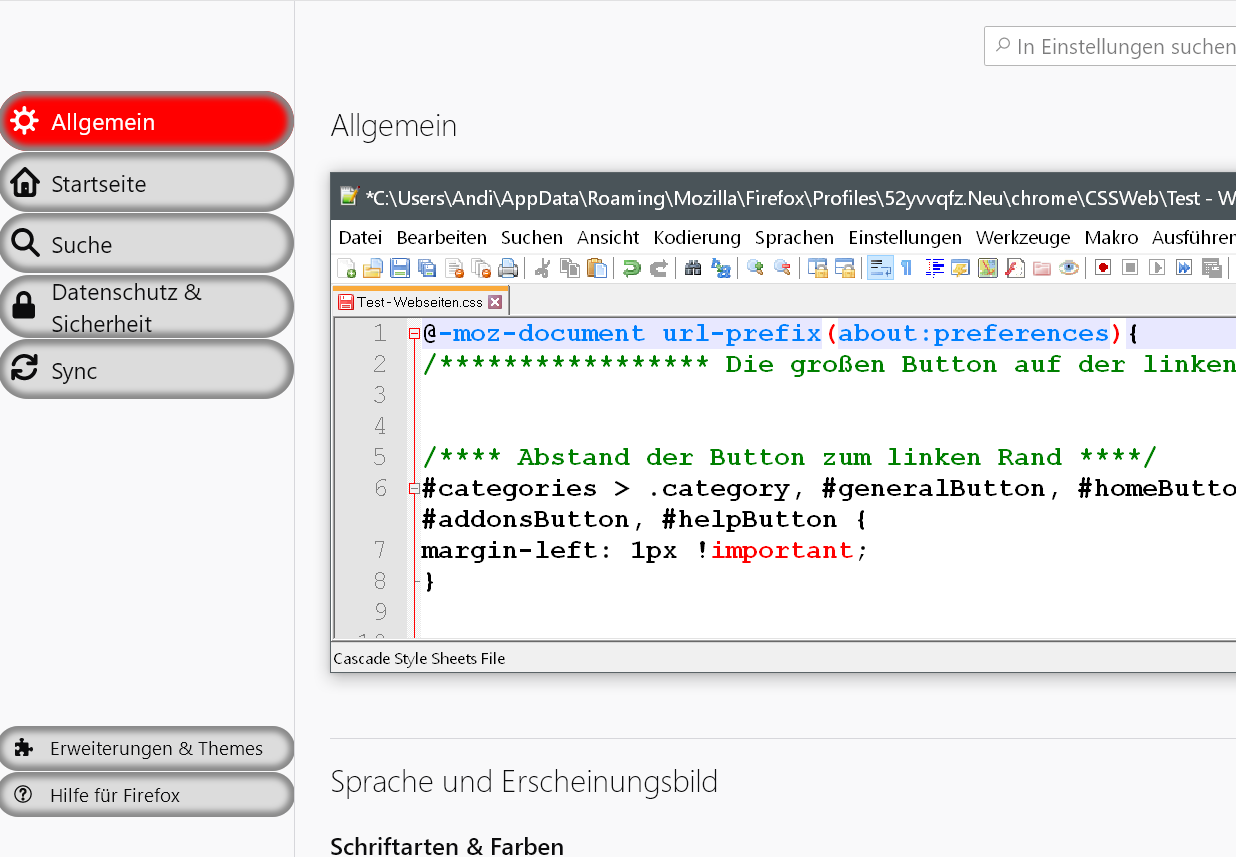Open Datenschutz & Sicherheit settings
The width and height of the screenshot is (1236, 857).
[x=146, y=307]
